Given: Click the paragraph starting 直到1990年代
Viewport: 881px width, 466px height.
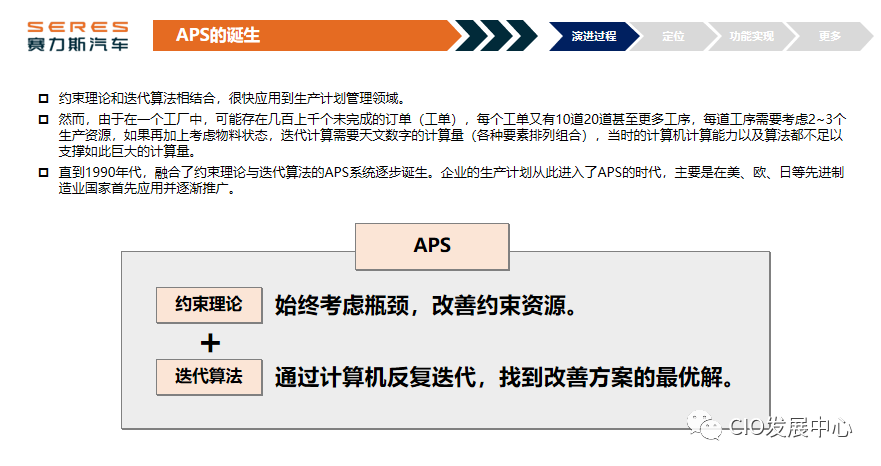Looking at the screenshot, I should click(451, 180).
